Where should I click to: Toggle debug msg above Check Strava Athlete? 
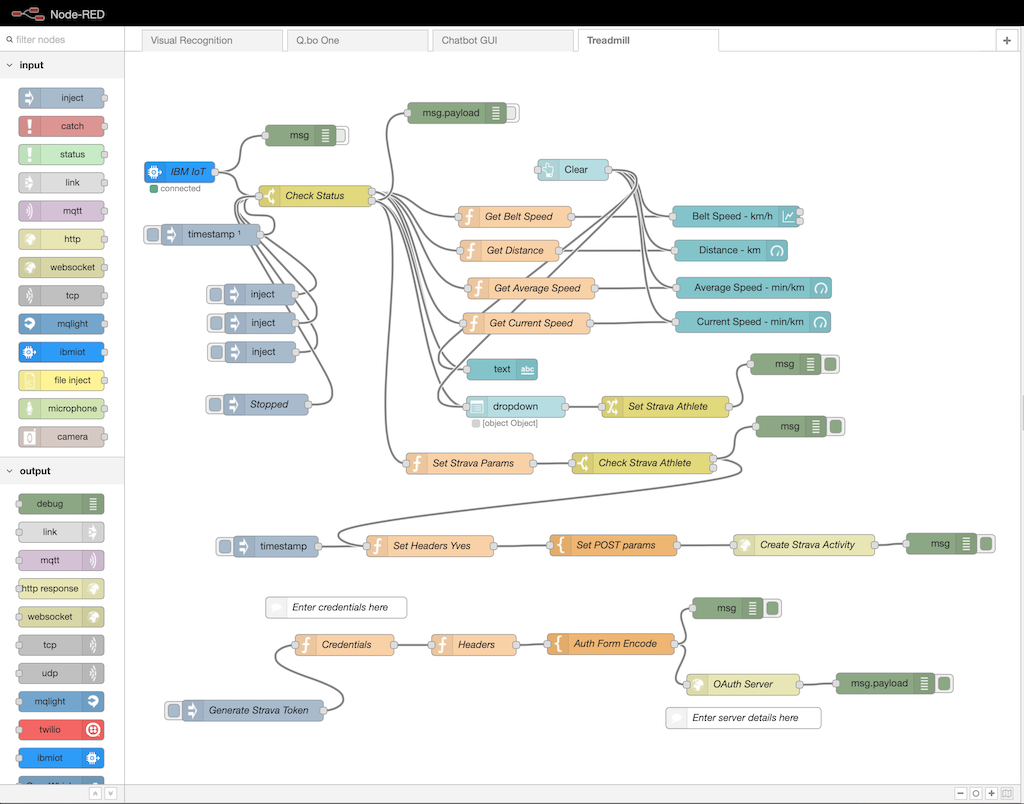(x=836, y=426)
